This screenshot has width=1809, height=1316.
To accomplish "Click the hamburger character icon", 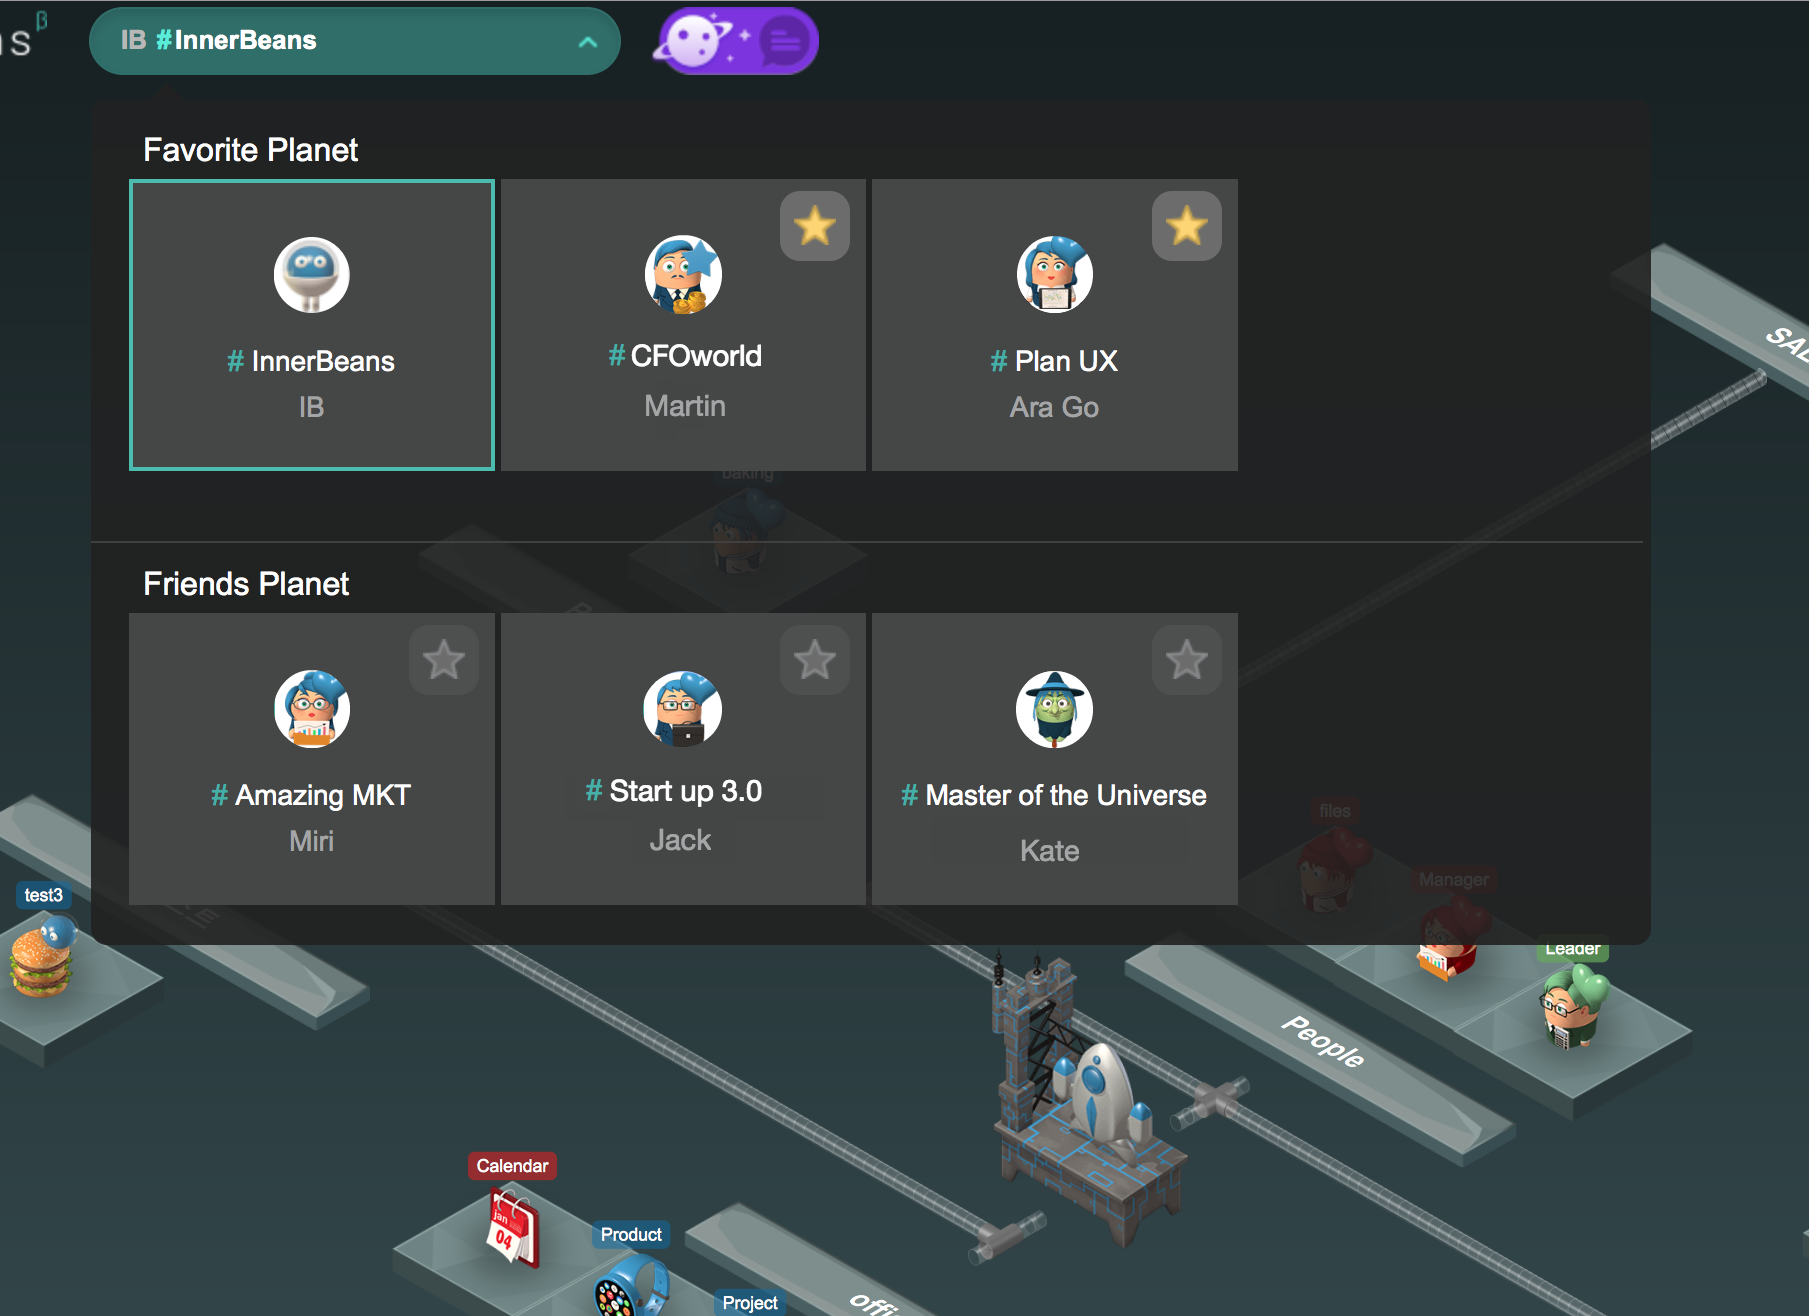I will pos(43,958).
